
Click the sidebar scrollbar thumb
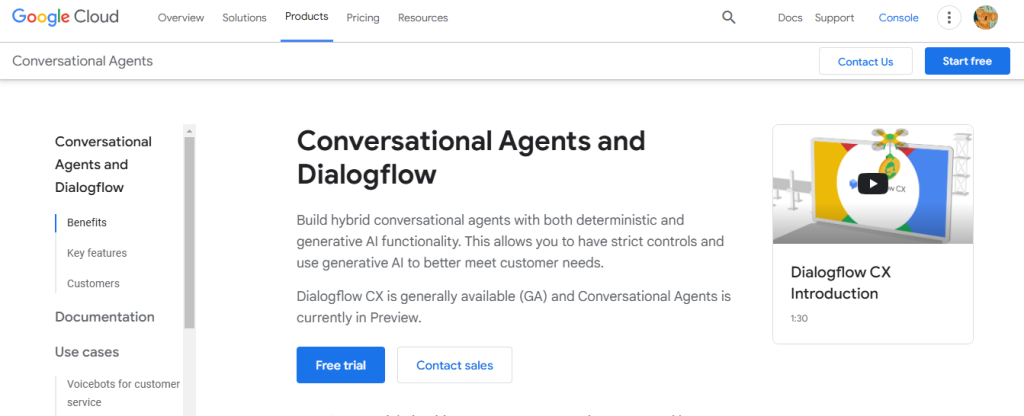point(189,232)
